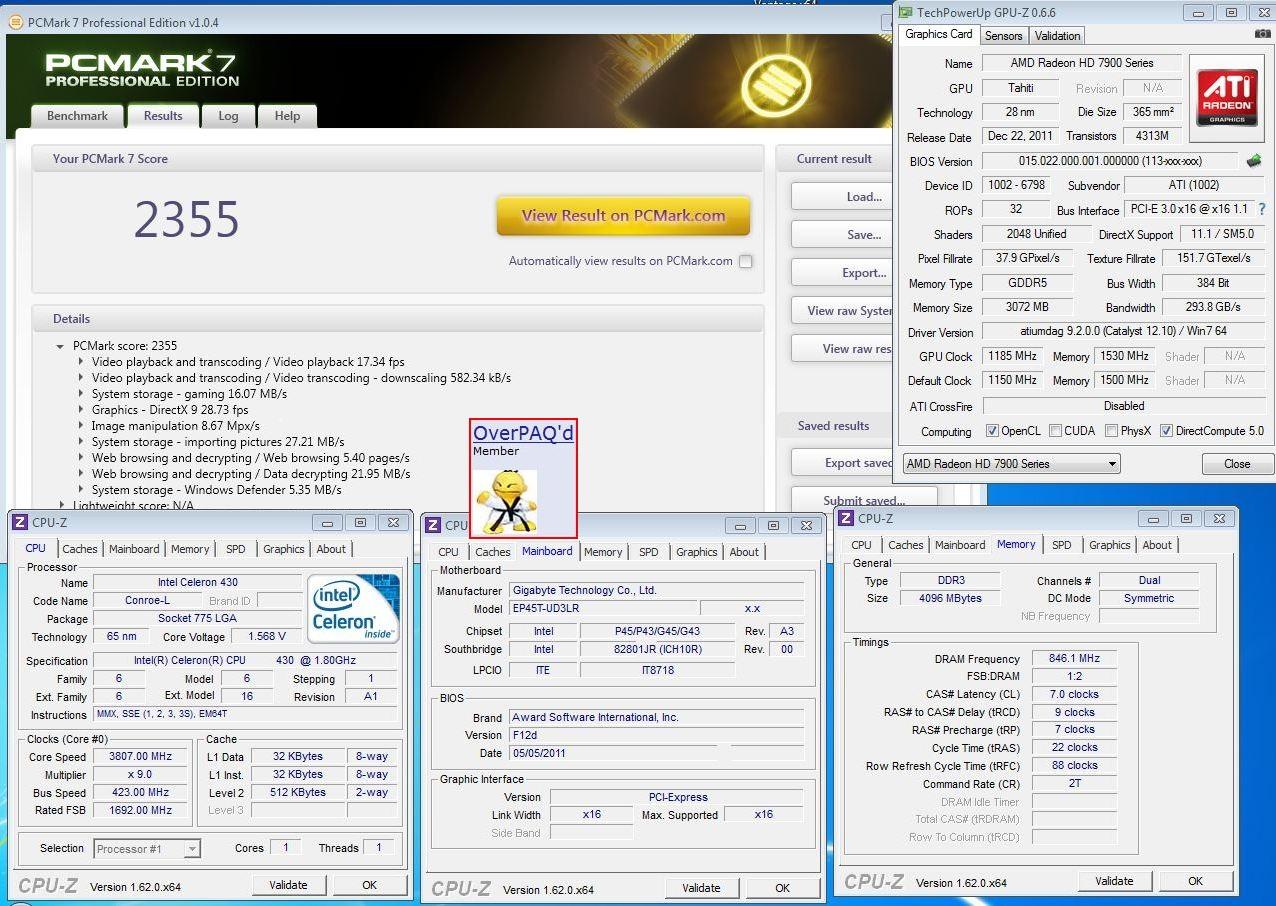
Task: Open SPD tab in CPU-Z memory window
Action: point(1062,545)
